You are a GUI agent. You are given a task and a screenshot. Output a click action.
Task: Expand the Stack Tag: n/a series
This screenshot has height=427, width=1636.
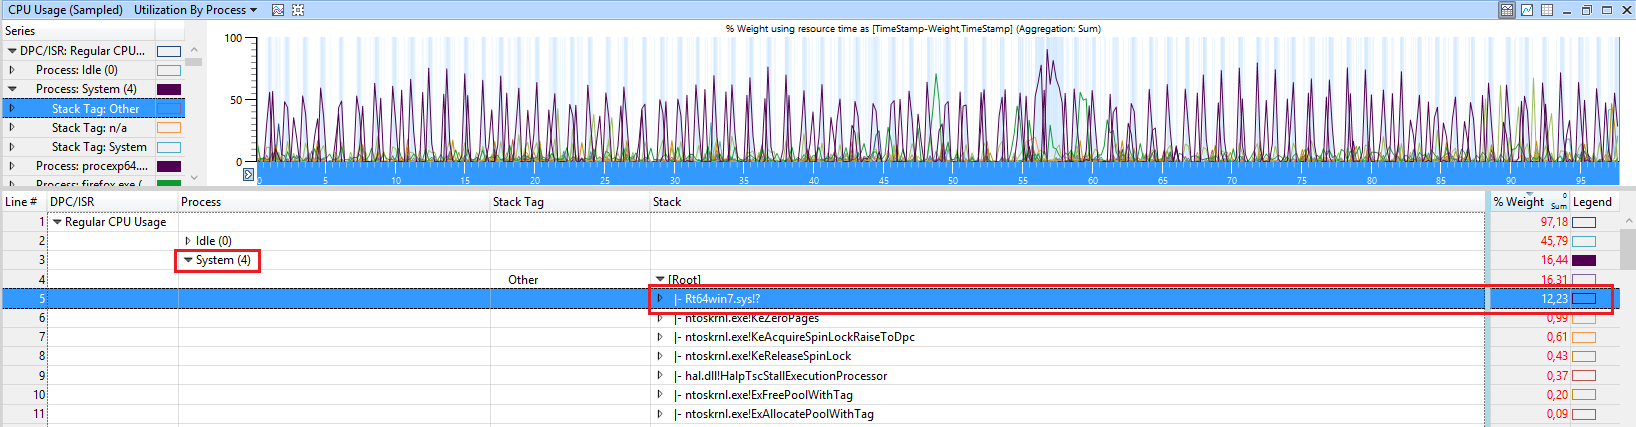point(12,127)
